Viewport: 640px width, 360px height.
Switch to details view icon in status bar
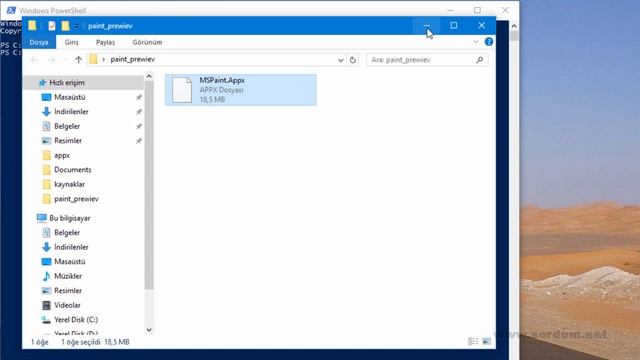point(473,341)
